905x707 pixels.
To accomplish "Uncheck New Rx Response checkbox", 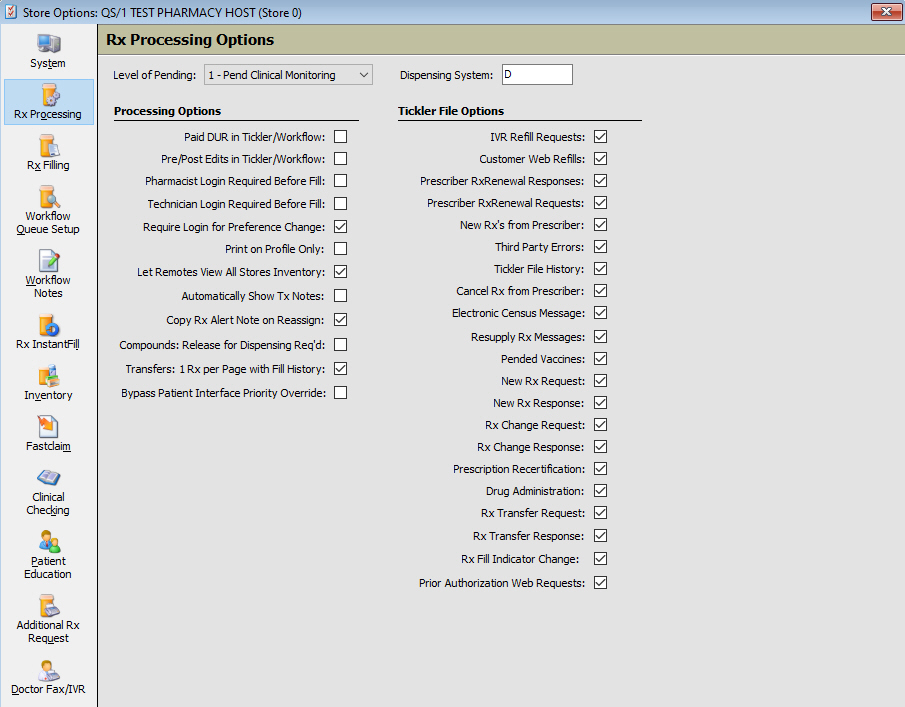I will 600,403.
